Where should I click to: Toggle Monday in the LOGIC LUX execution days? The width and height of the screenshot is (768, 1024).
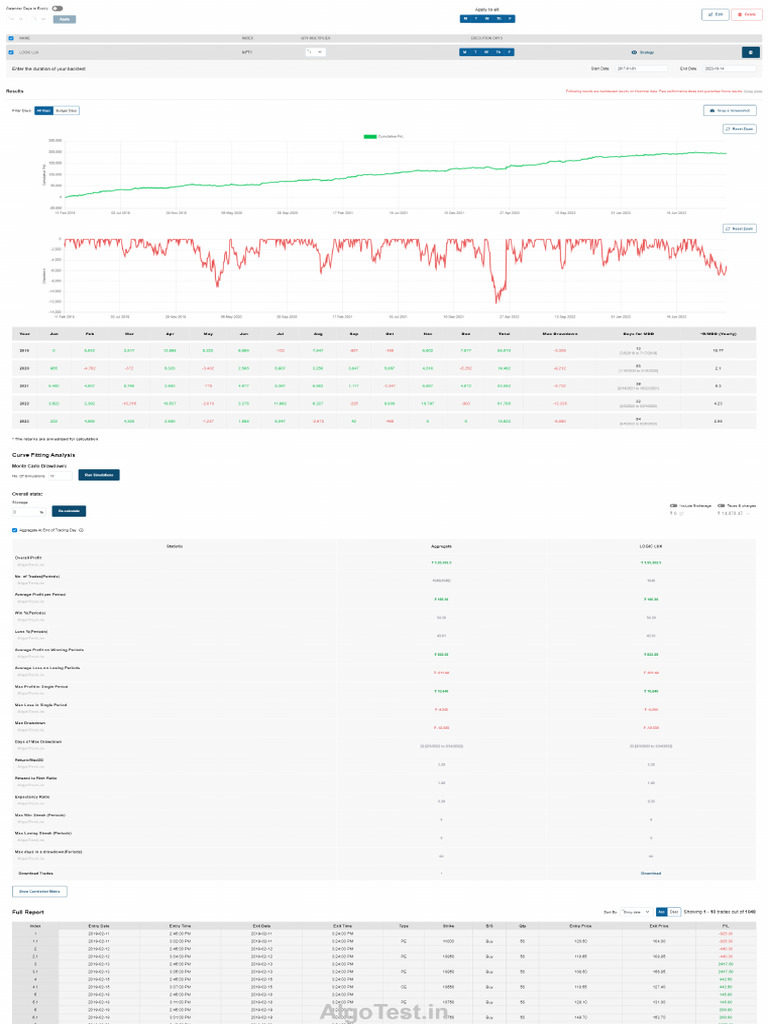(464, 52)
